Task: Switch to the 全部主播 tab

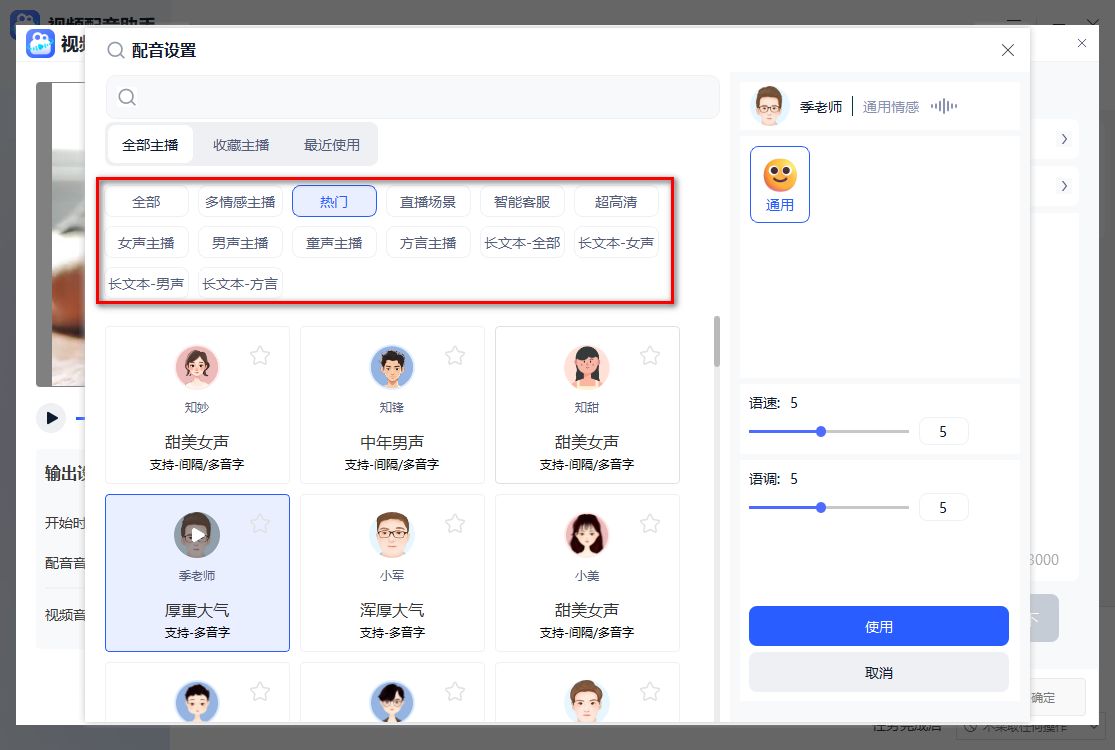Action: 150,145
